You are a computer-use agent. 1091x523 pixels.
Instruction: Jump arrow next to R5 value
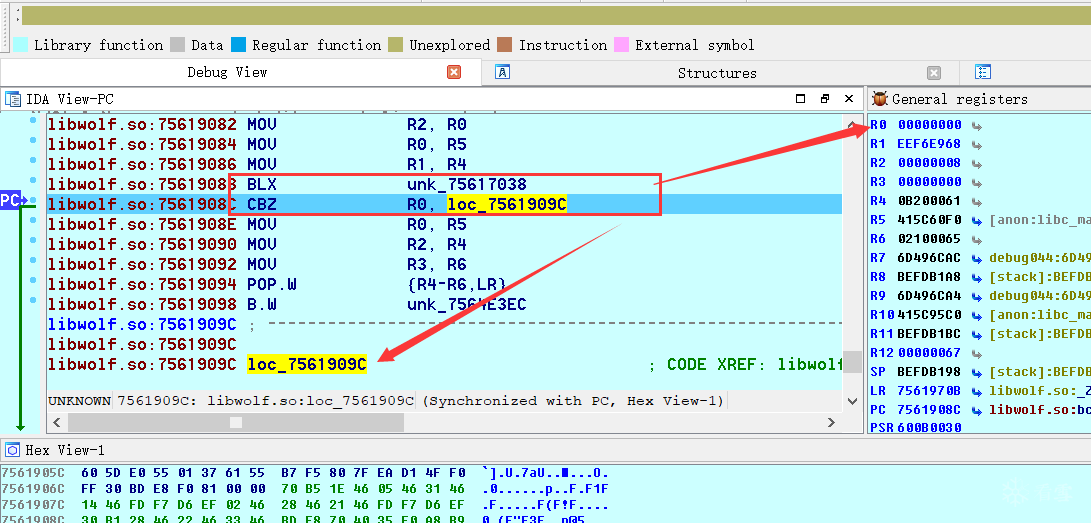[x=976, y=220]
